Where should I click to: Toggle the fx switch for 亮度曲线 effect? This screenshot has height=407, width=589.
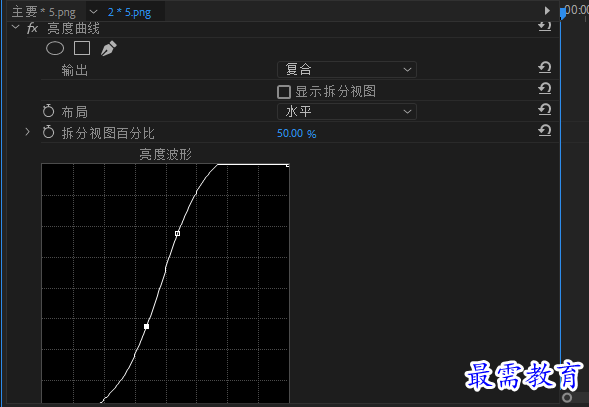pos(32,28)
